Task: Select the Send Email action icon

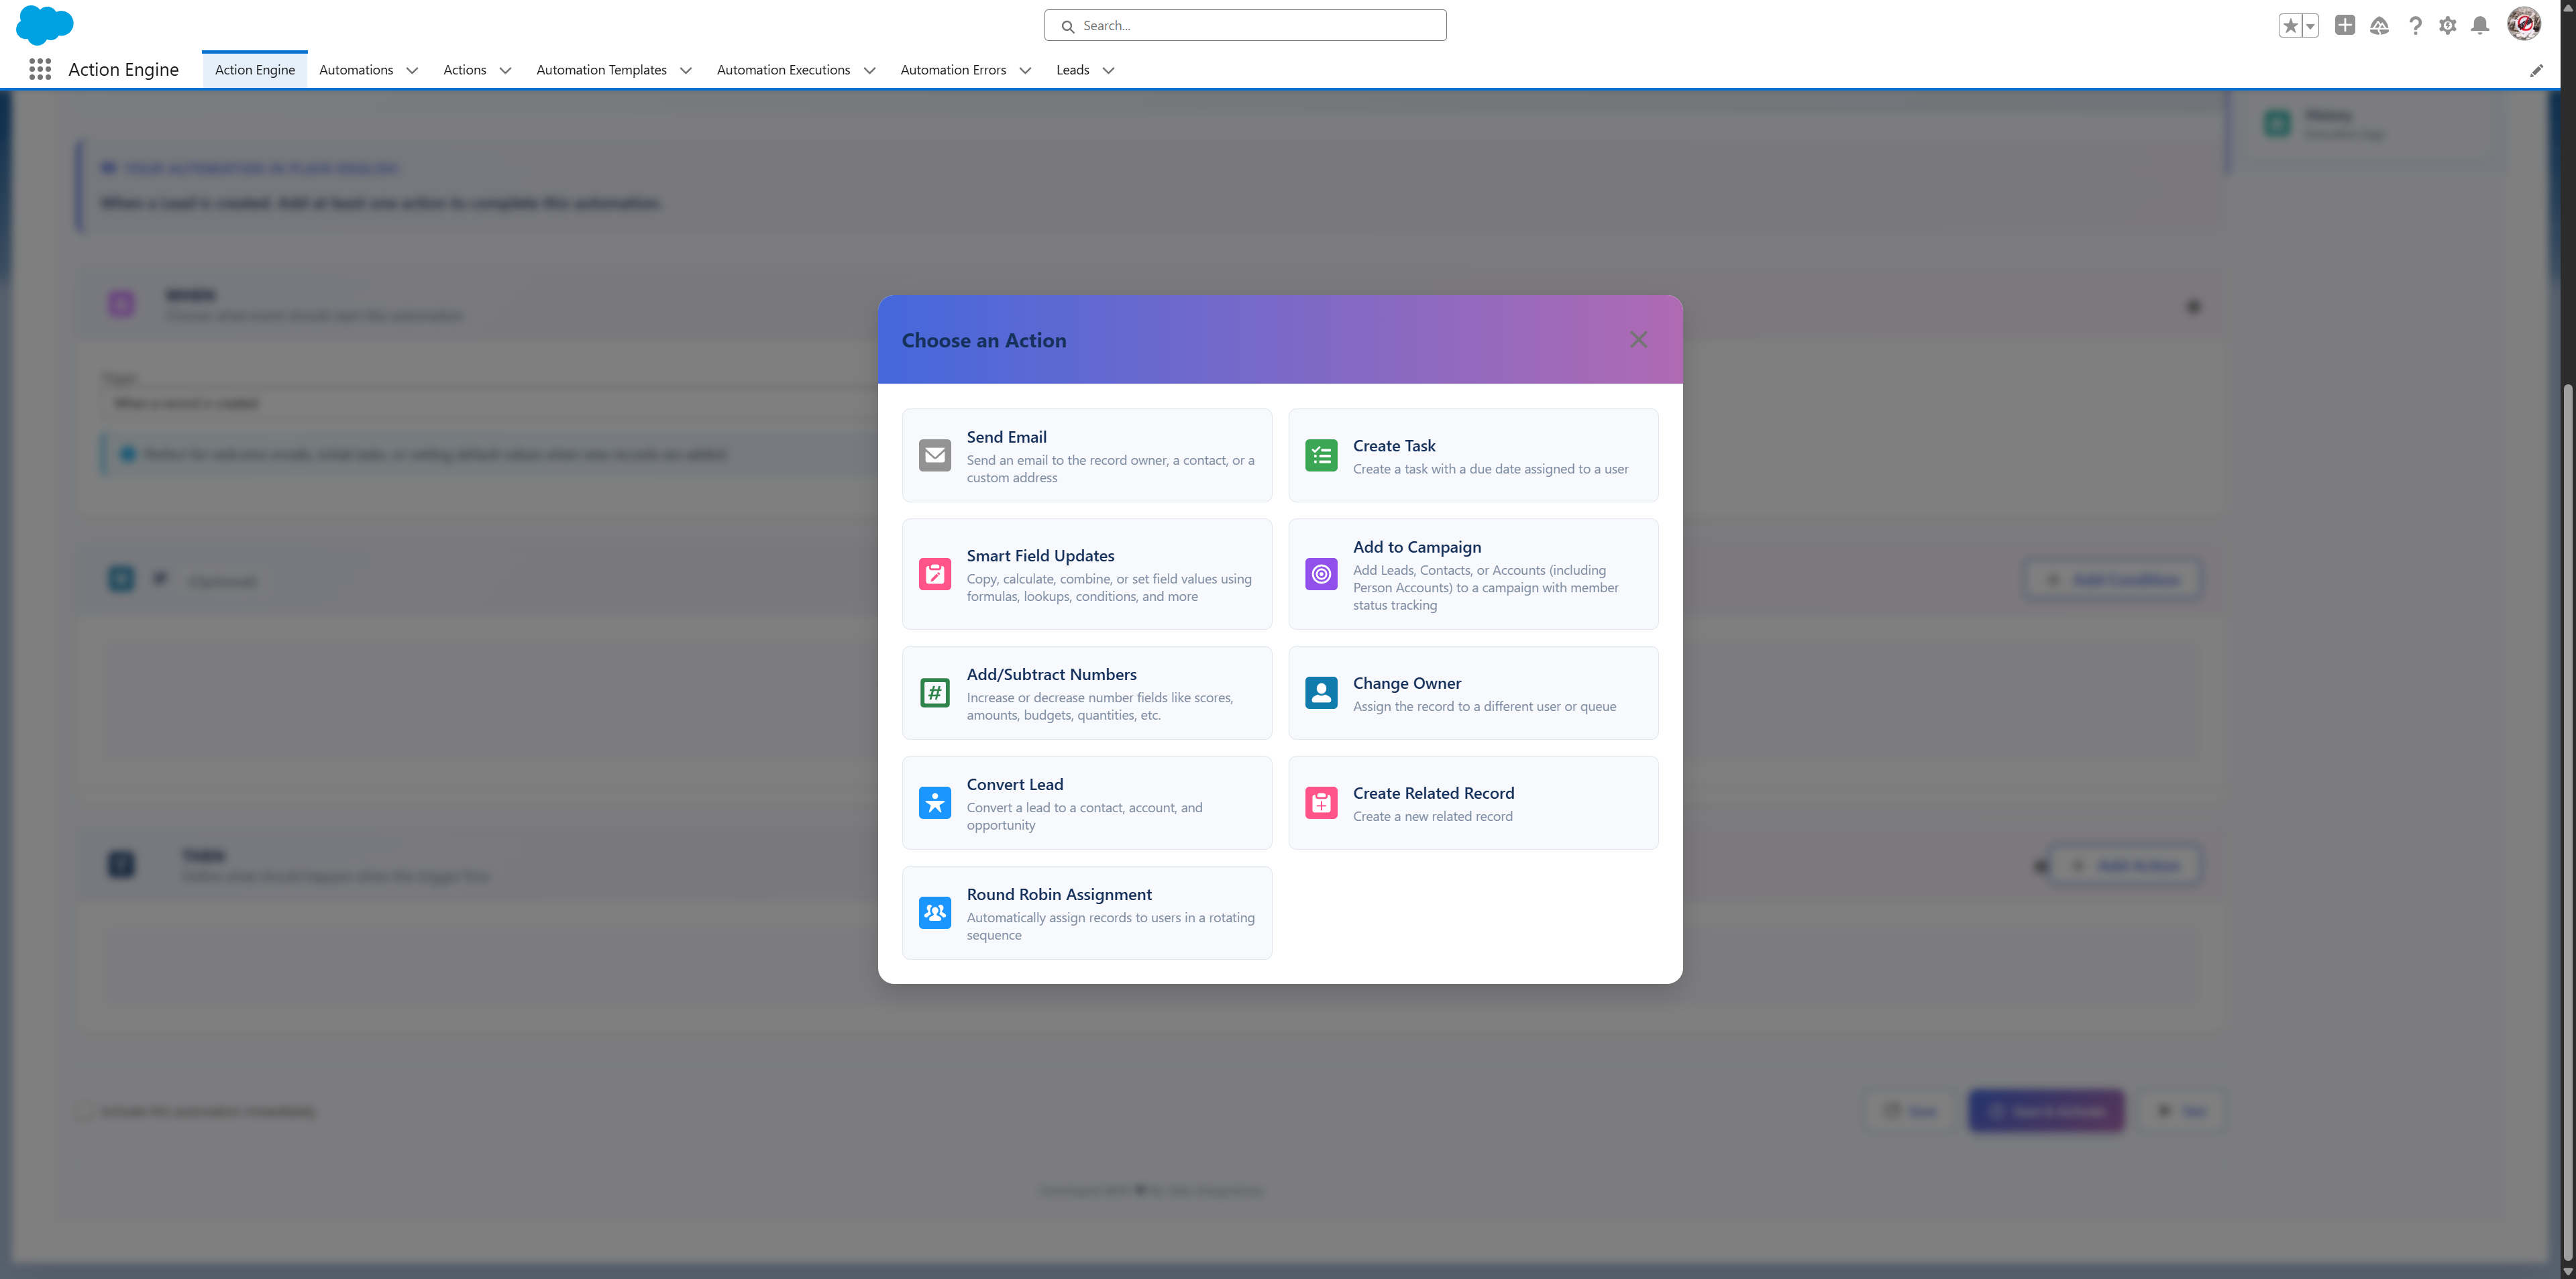Action: pos(934,455)
